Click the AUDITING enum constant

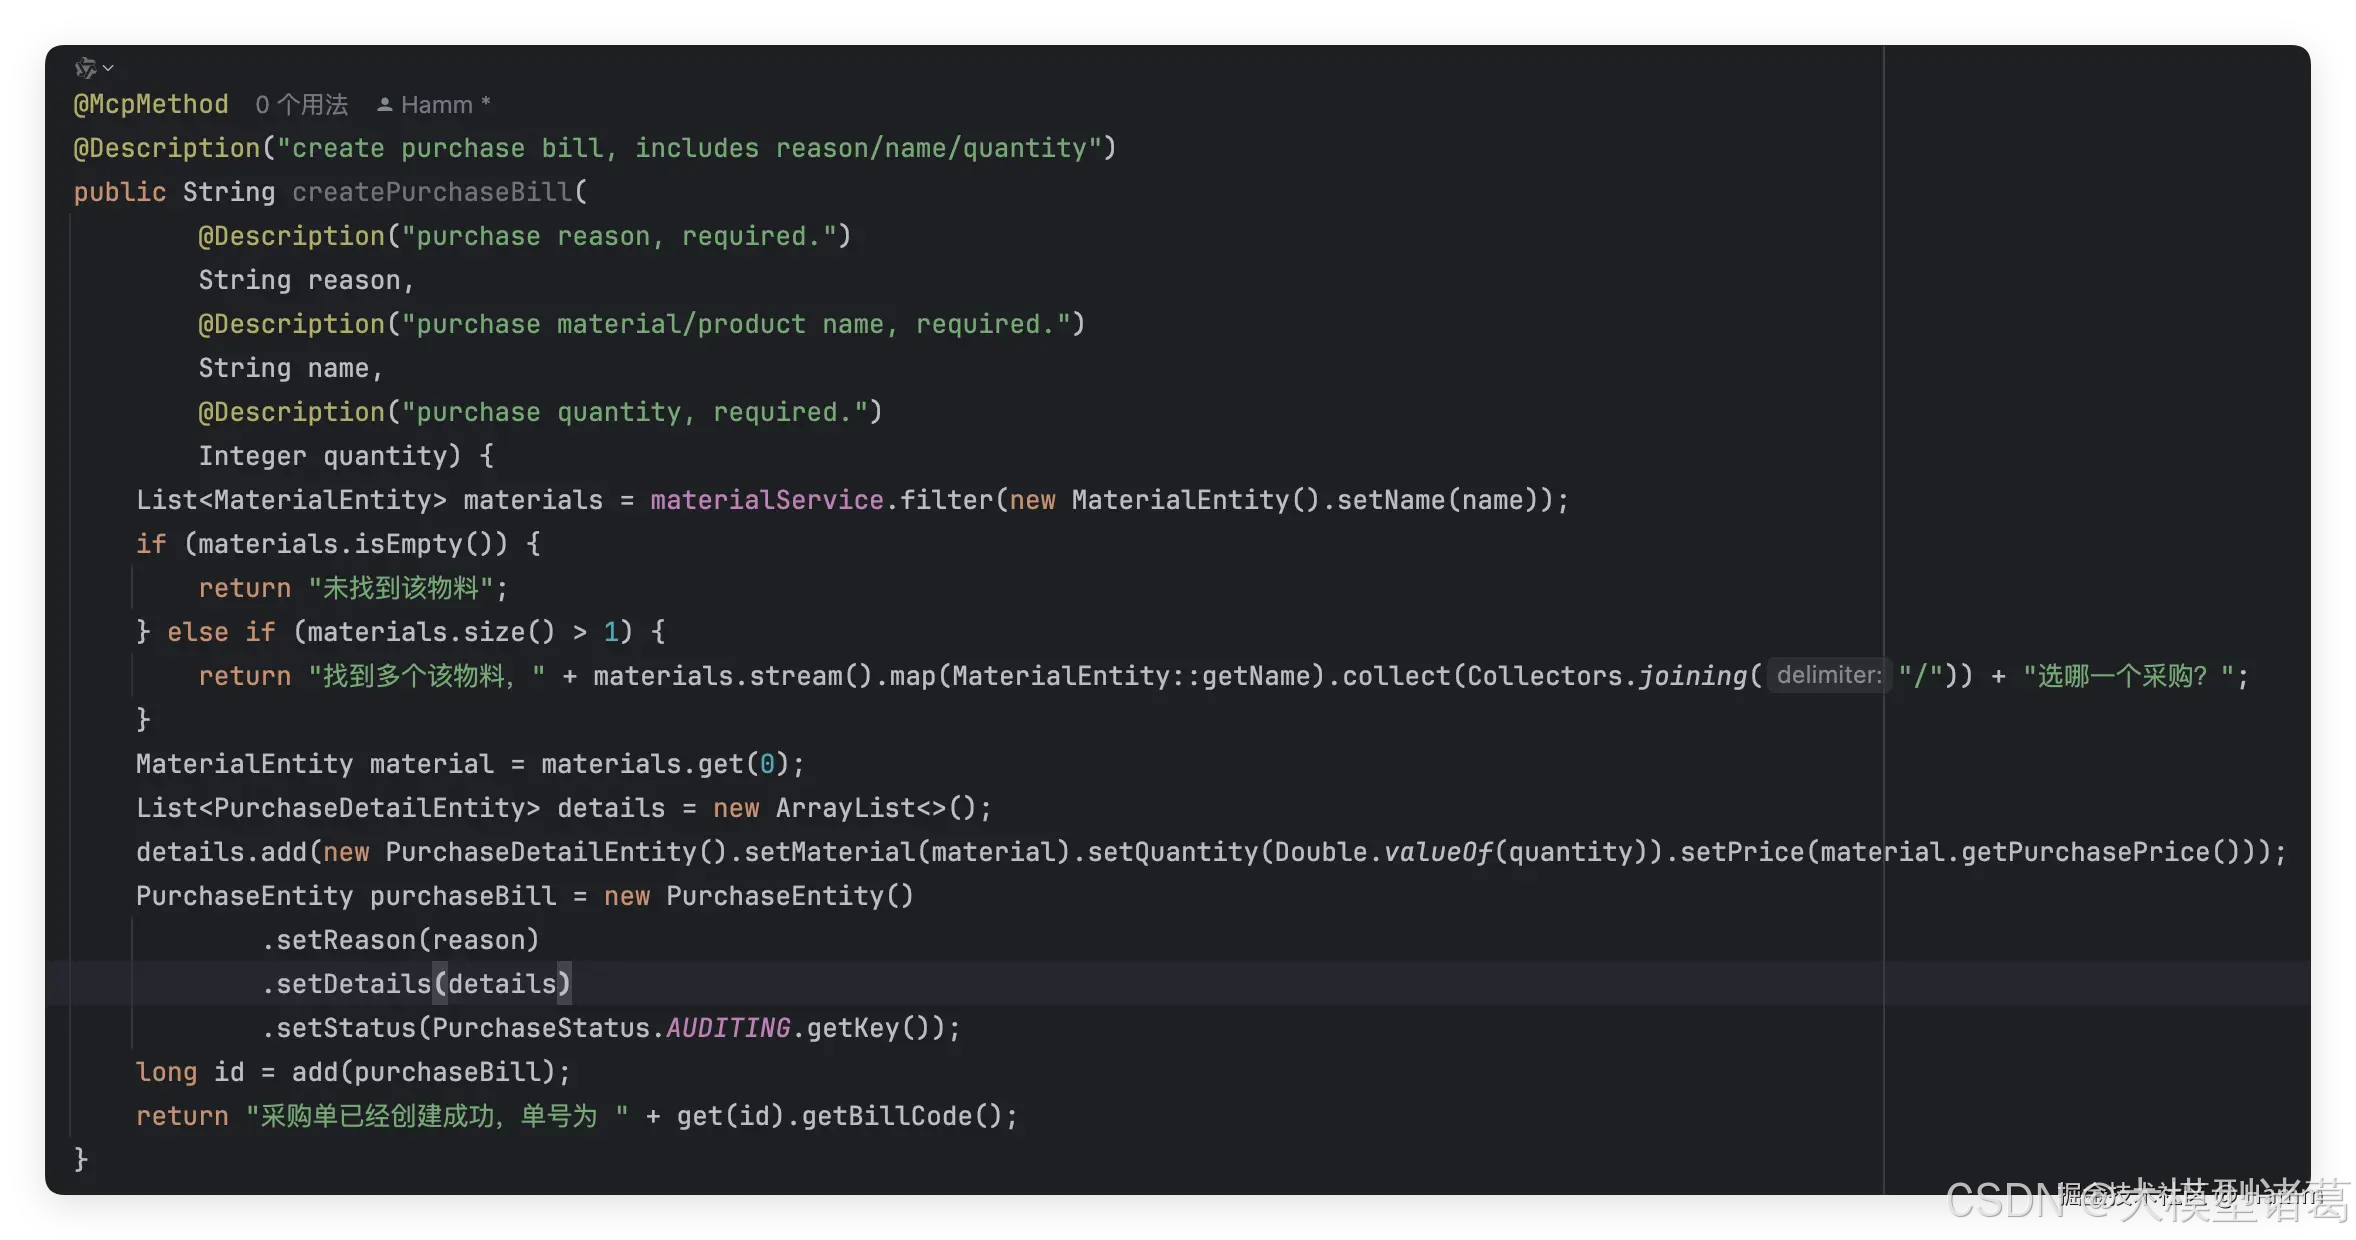[727, 1028]
